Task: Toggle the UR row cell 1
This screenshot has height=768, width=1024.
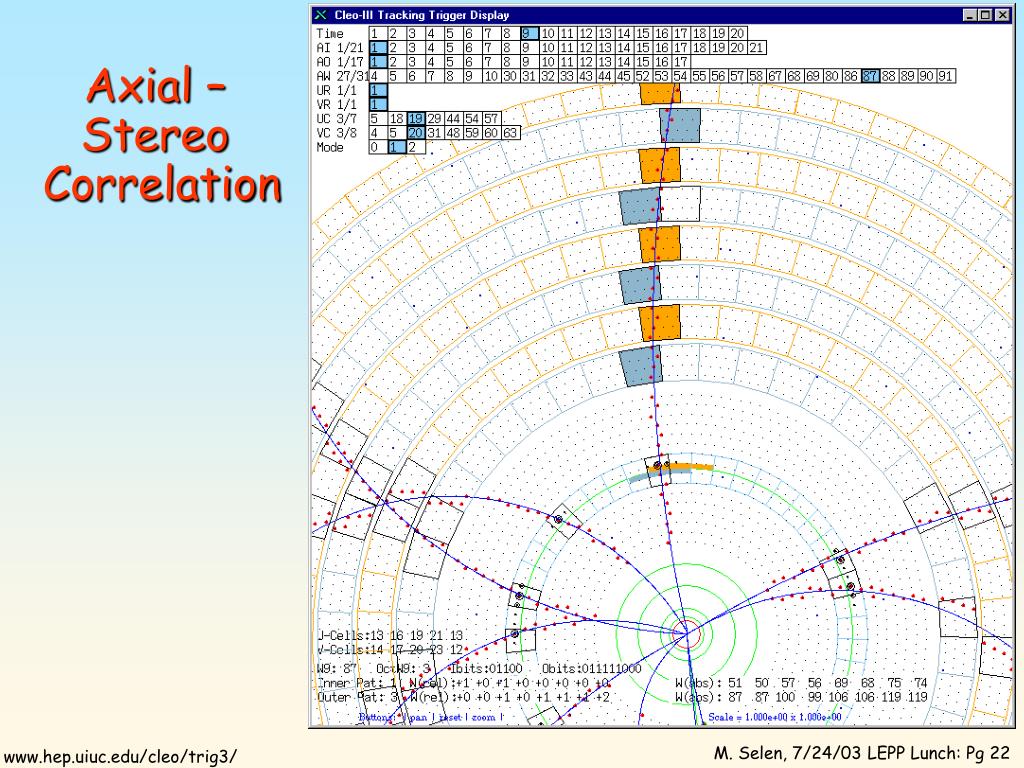Action: [x=377, y=91]
